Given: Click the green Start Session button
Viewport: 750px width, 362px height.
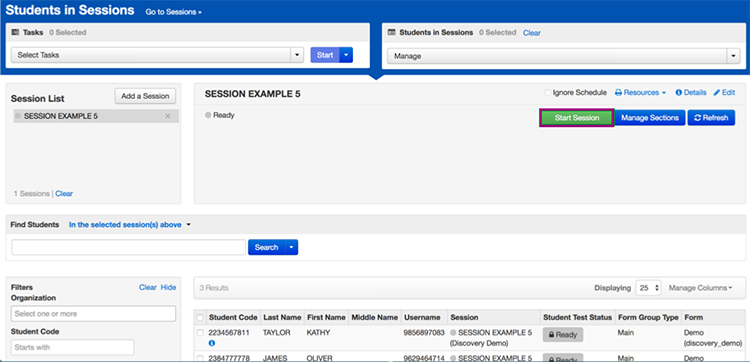Looking at the screenshot, I should (x=577, y=118).
